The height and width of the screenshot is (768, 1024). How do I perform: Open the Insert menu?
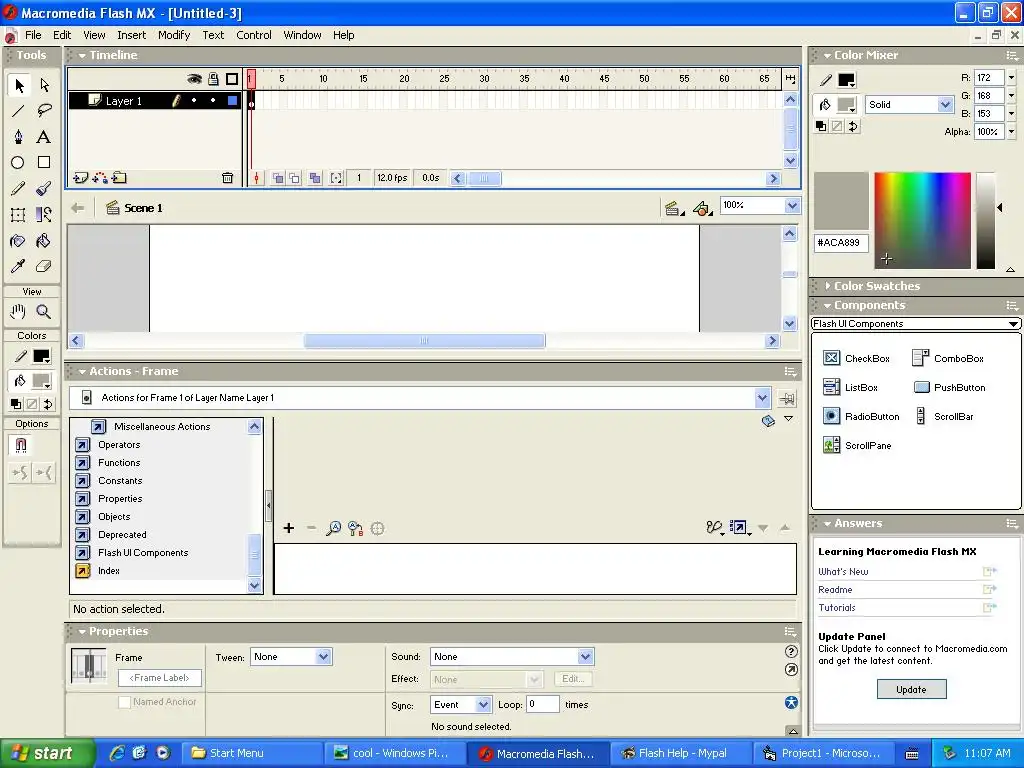point(132,35)
